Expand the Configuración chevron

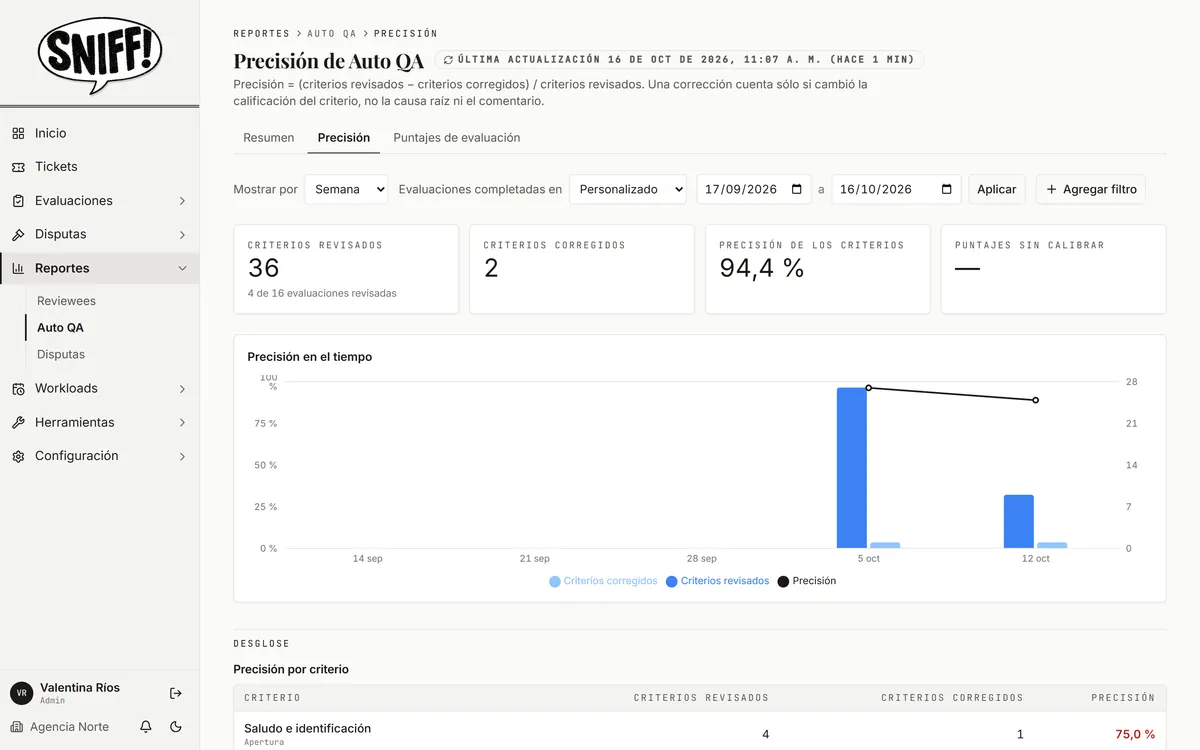(x=182, y=456)
